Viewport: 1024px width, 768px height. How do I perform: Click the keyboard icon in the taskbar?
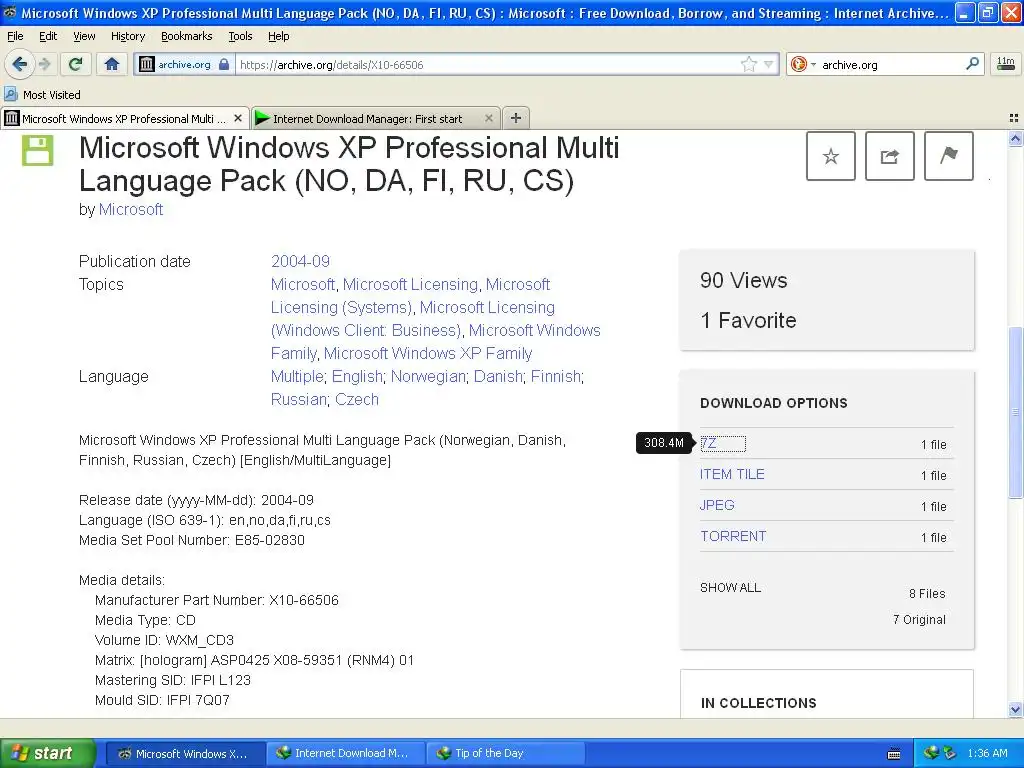click(x=894, y=754)
